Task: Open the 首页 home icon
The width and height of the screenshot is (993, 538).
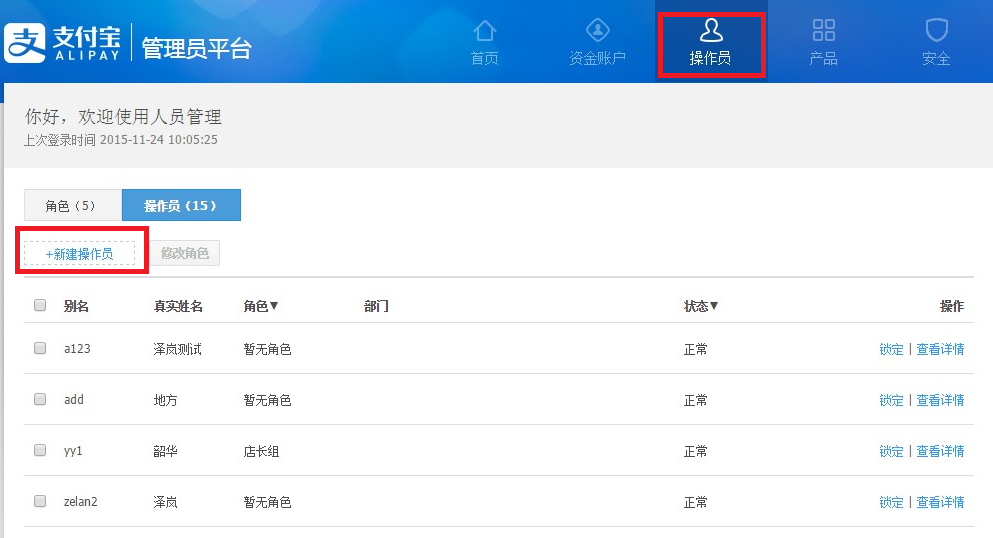Action: tap(485, 30)
